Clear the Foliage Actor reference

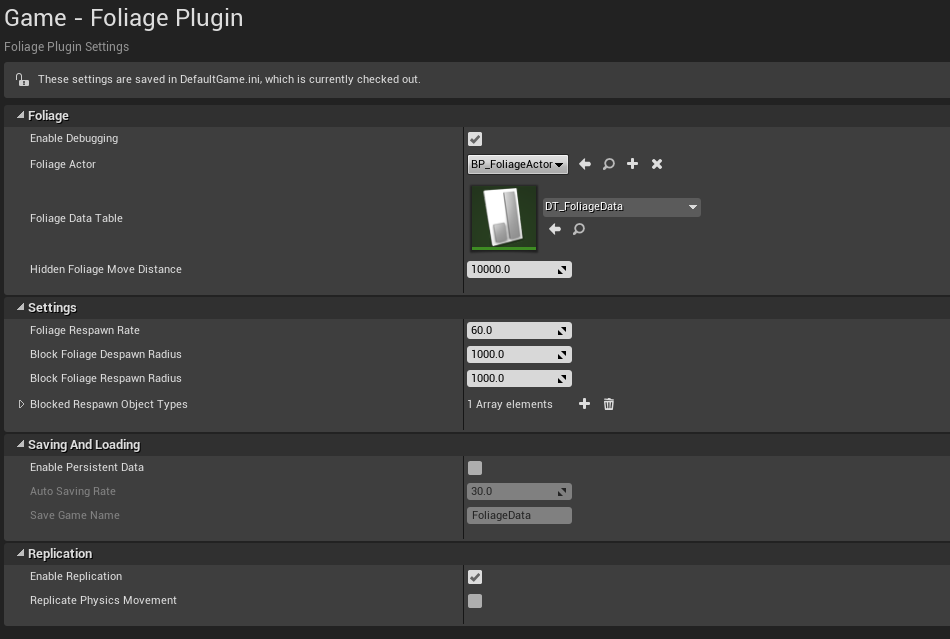[657, 164]
